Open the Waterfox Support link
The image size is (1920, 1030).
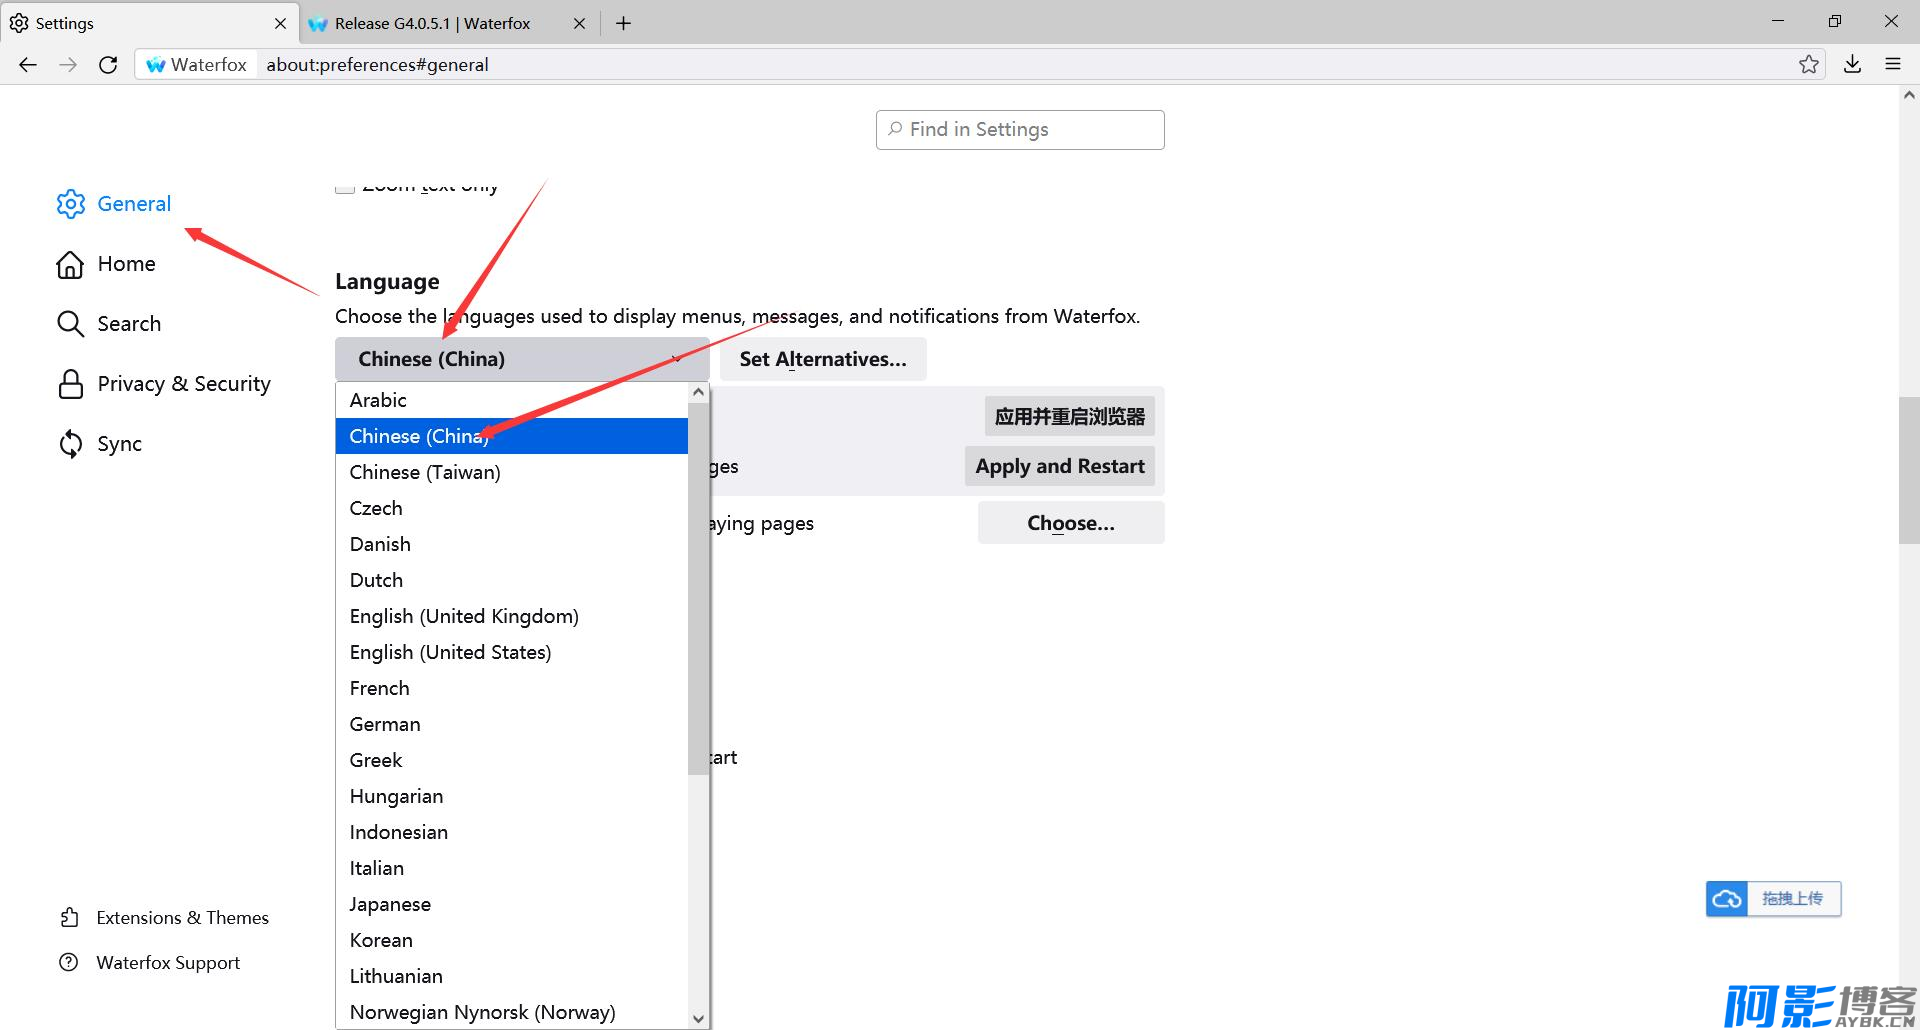click(150, 963)
